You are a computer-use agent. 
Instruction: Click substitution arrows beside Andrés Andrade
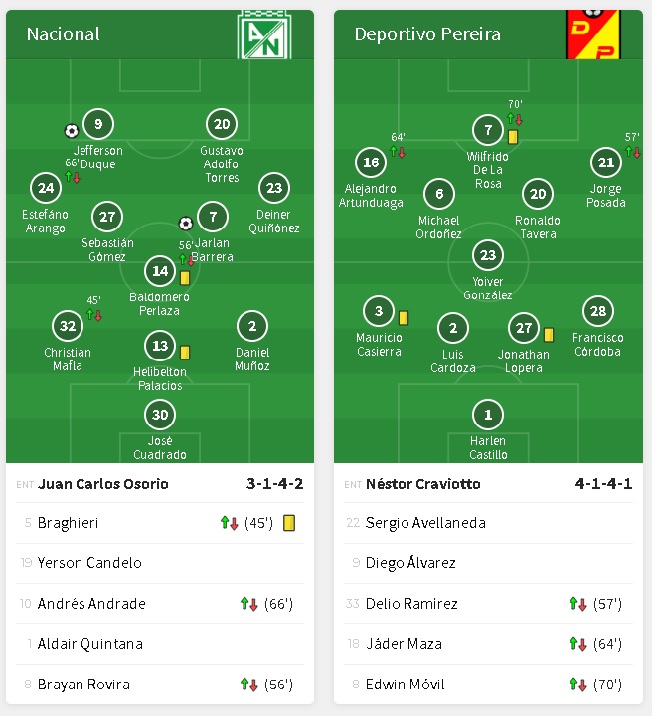pyautogui.click(x=249, y=603)
